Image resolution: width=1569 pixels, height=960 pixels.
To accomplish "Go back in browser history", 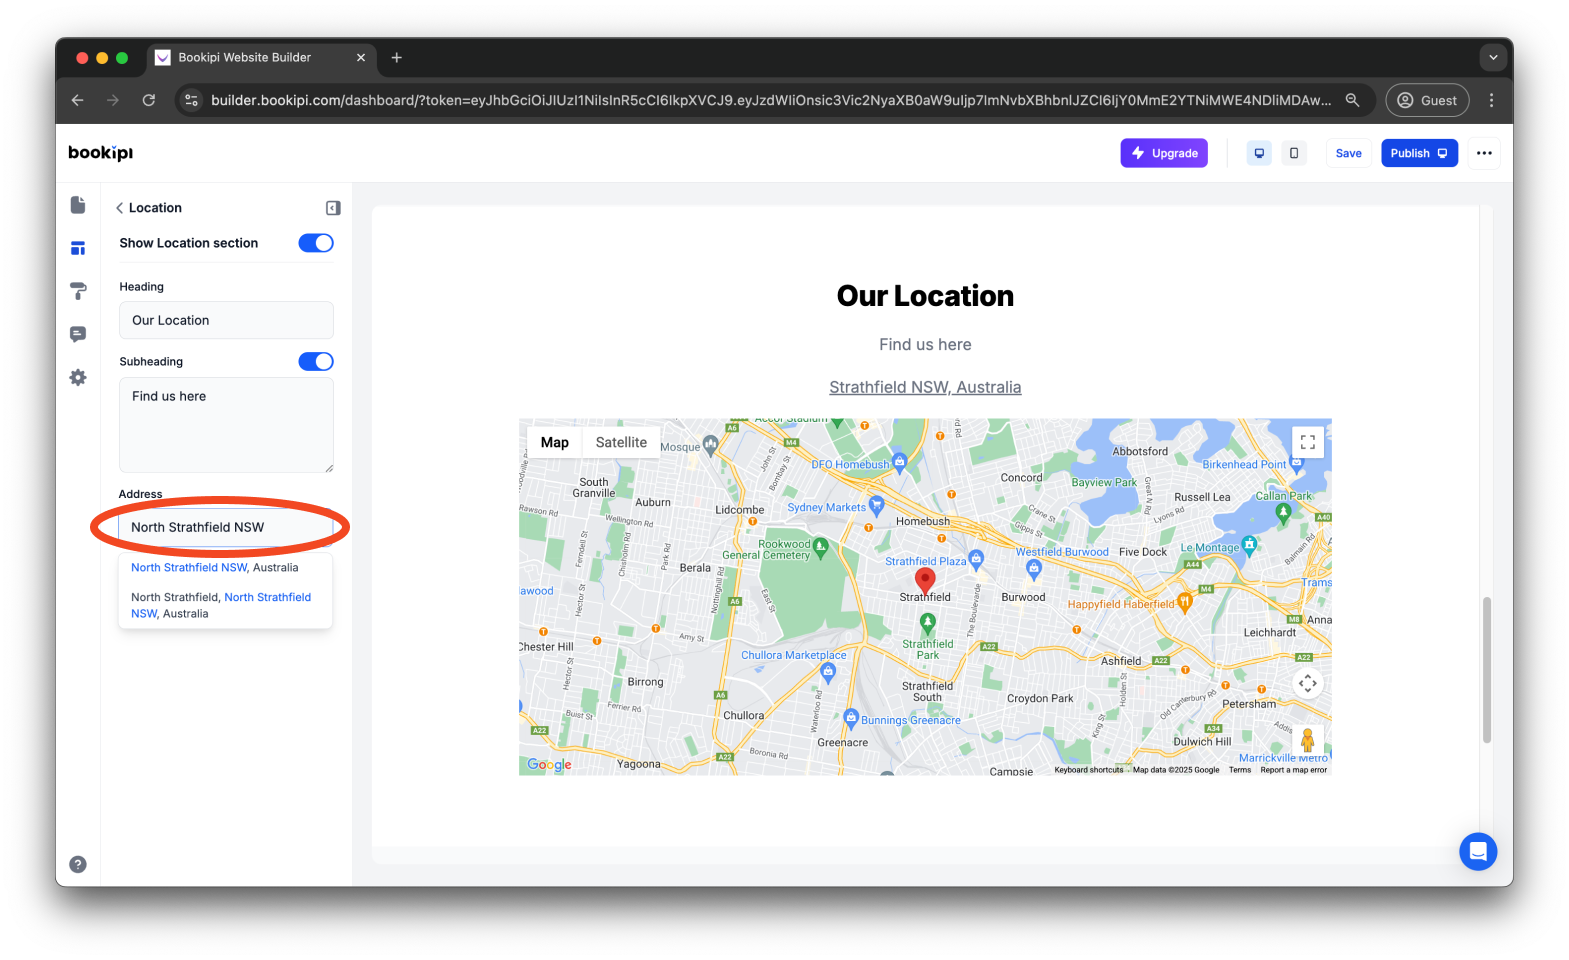I will pos(78,100).
